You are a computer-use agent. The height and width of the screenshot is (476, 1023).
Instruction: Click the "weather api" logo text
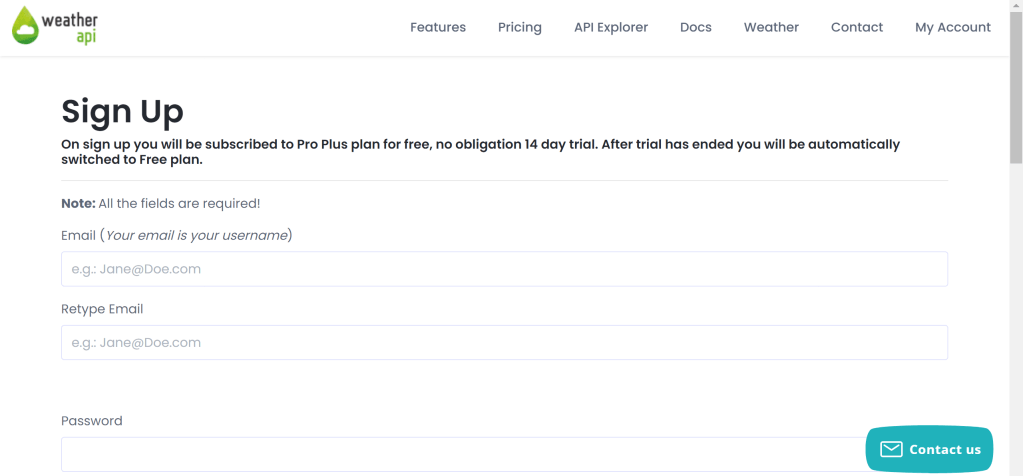[72, 28]
